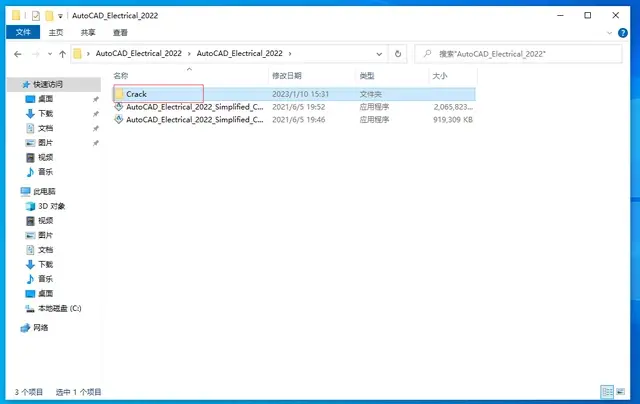Open 视频 under quick access
The image size is (640, 404).
point(45,157)
